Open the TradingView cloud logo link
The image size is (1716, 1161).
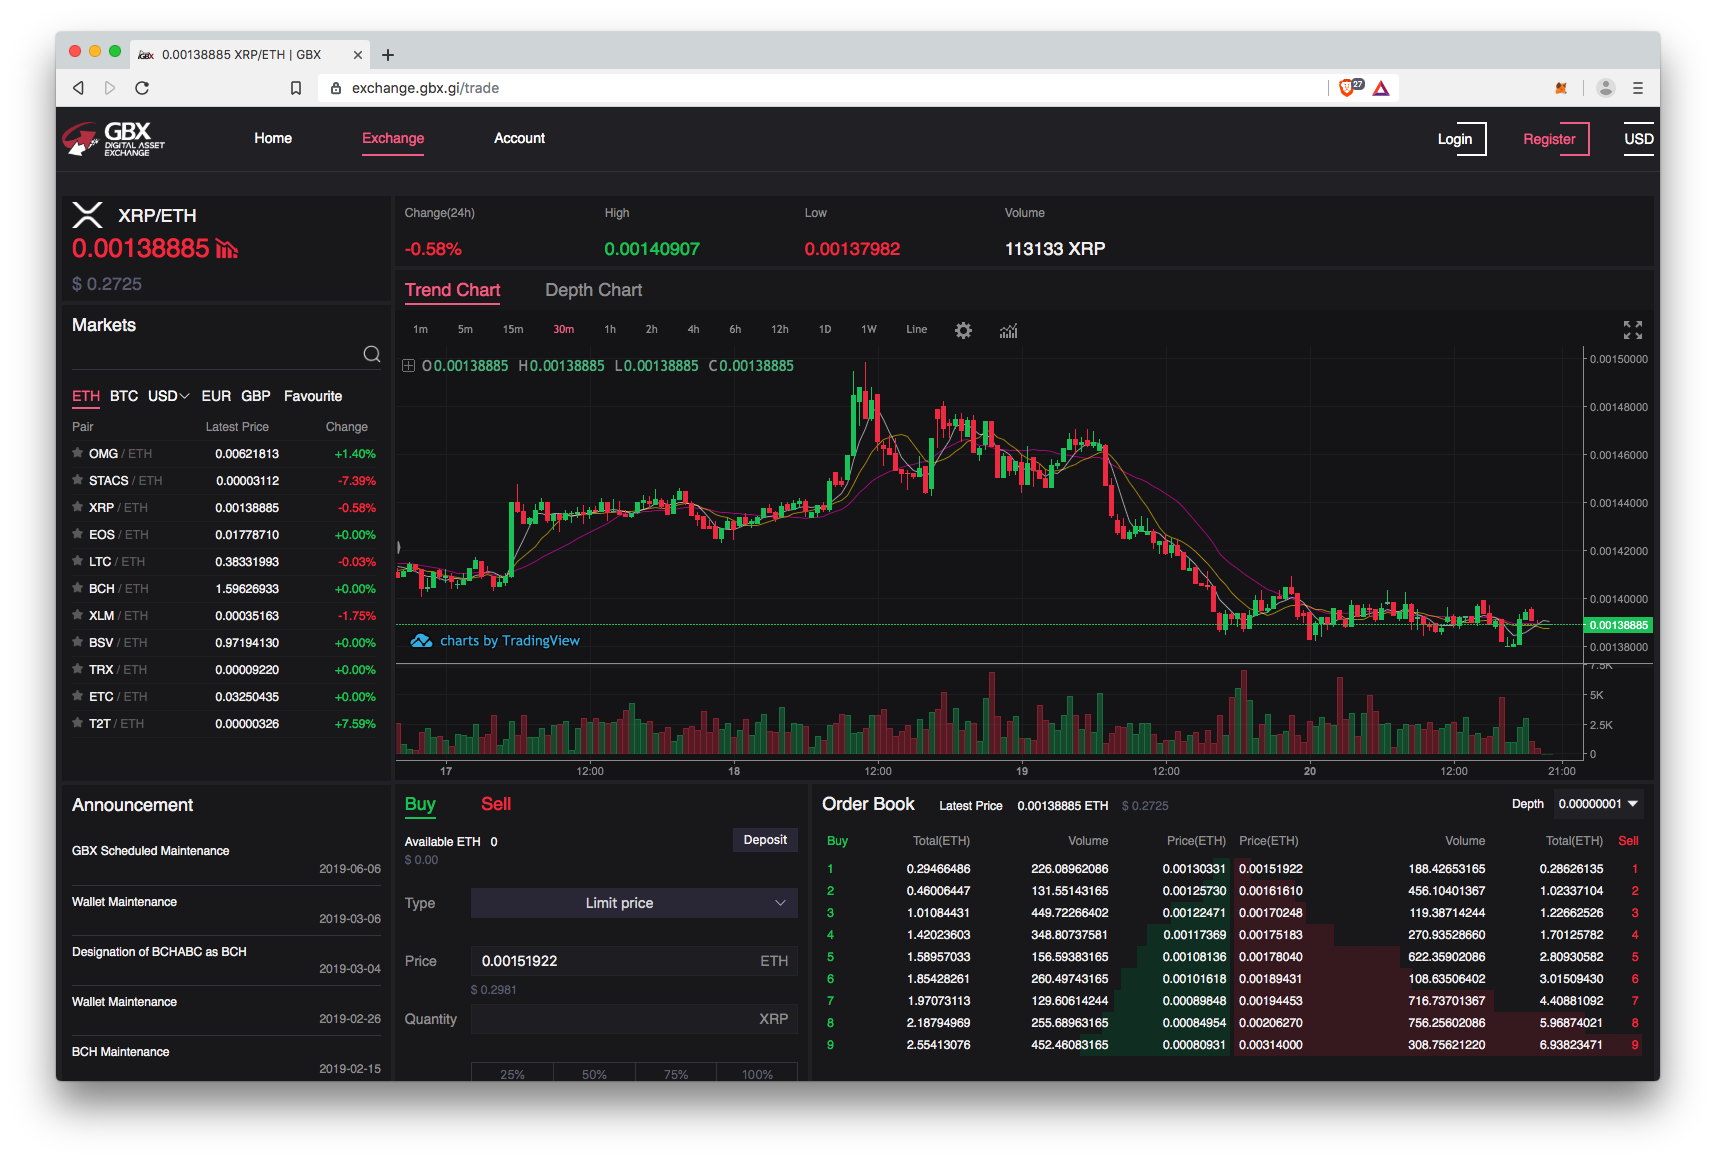pyautogui.click(x=421, y=641)
